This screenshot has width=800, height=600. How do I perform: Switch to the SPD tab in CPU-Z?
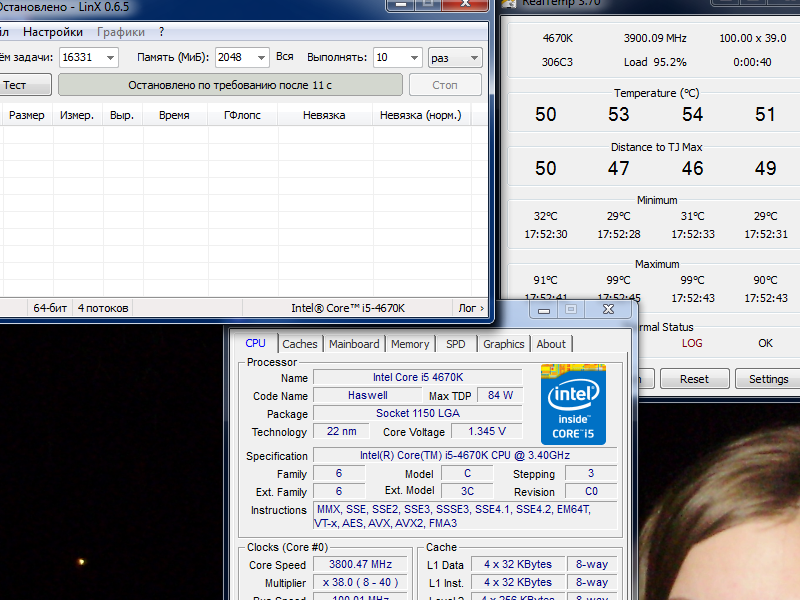(x=456, y=344)
